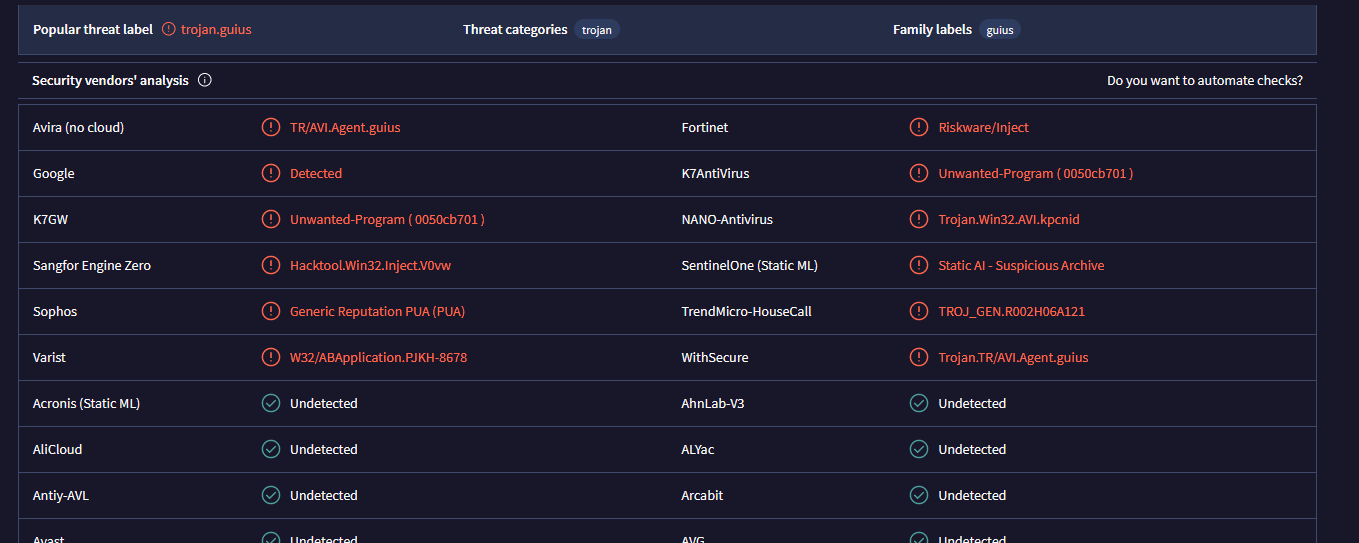Click the 'Avira (no cloud)' vendor name
This screenshot has width=1359, height=543.
click(78, 127)
